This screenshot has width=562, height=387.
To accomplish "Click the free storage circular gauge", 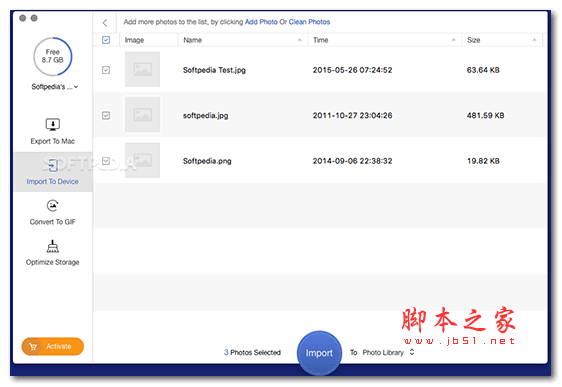I will 53,57.
